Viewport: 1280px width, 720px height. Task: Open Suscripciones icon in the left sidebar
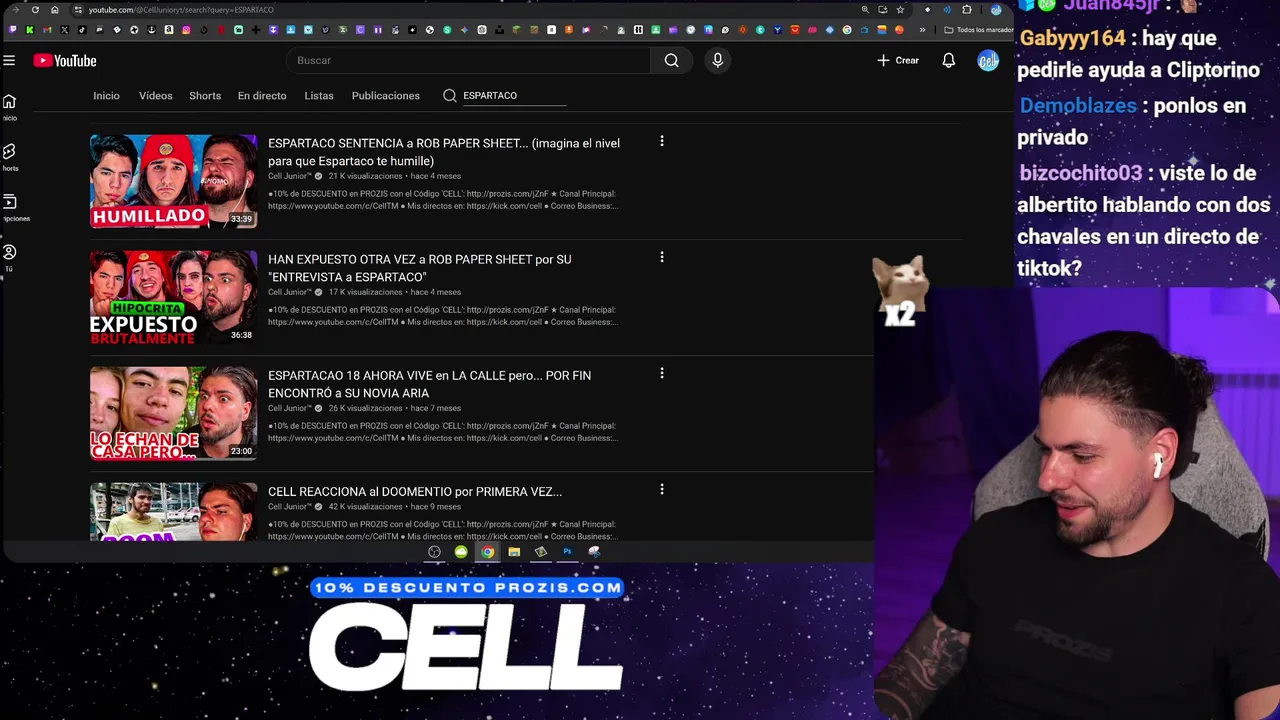pos(9,202)
